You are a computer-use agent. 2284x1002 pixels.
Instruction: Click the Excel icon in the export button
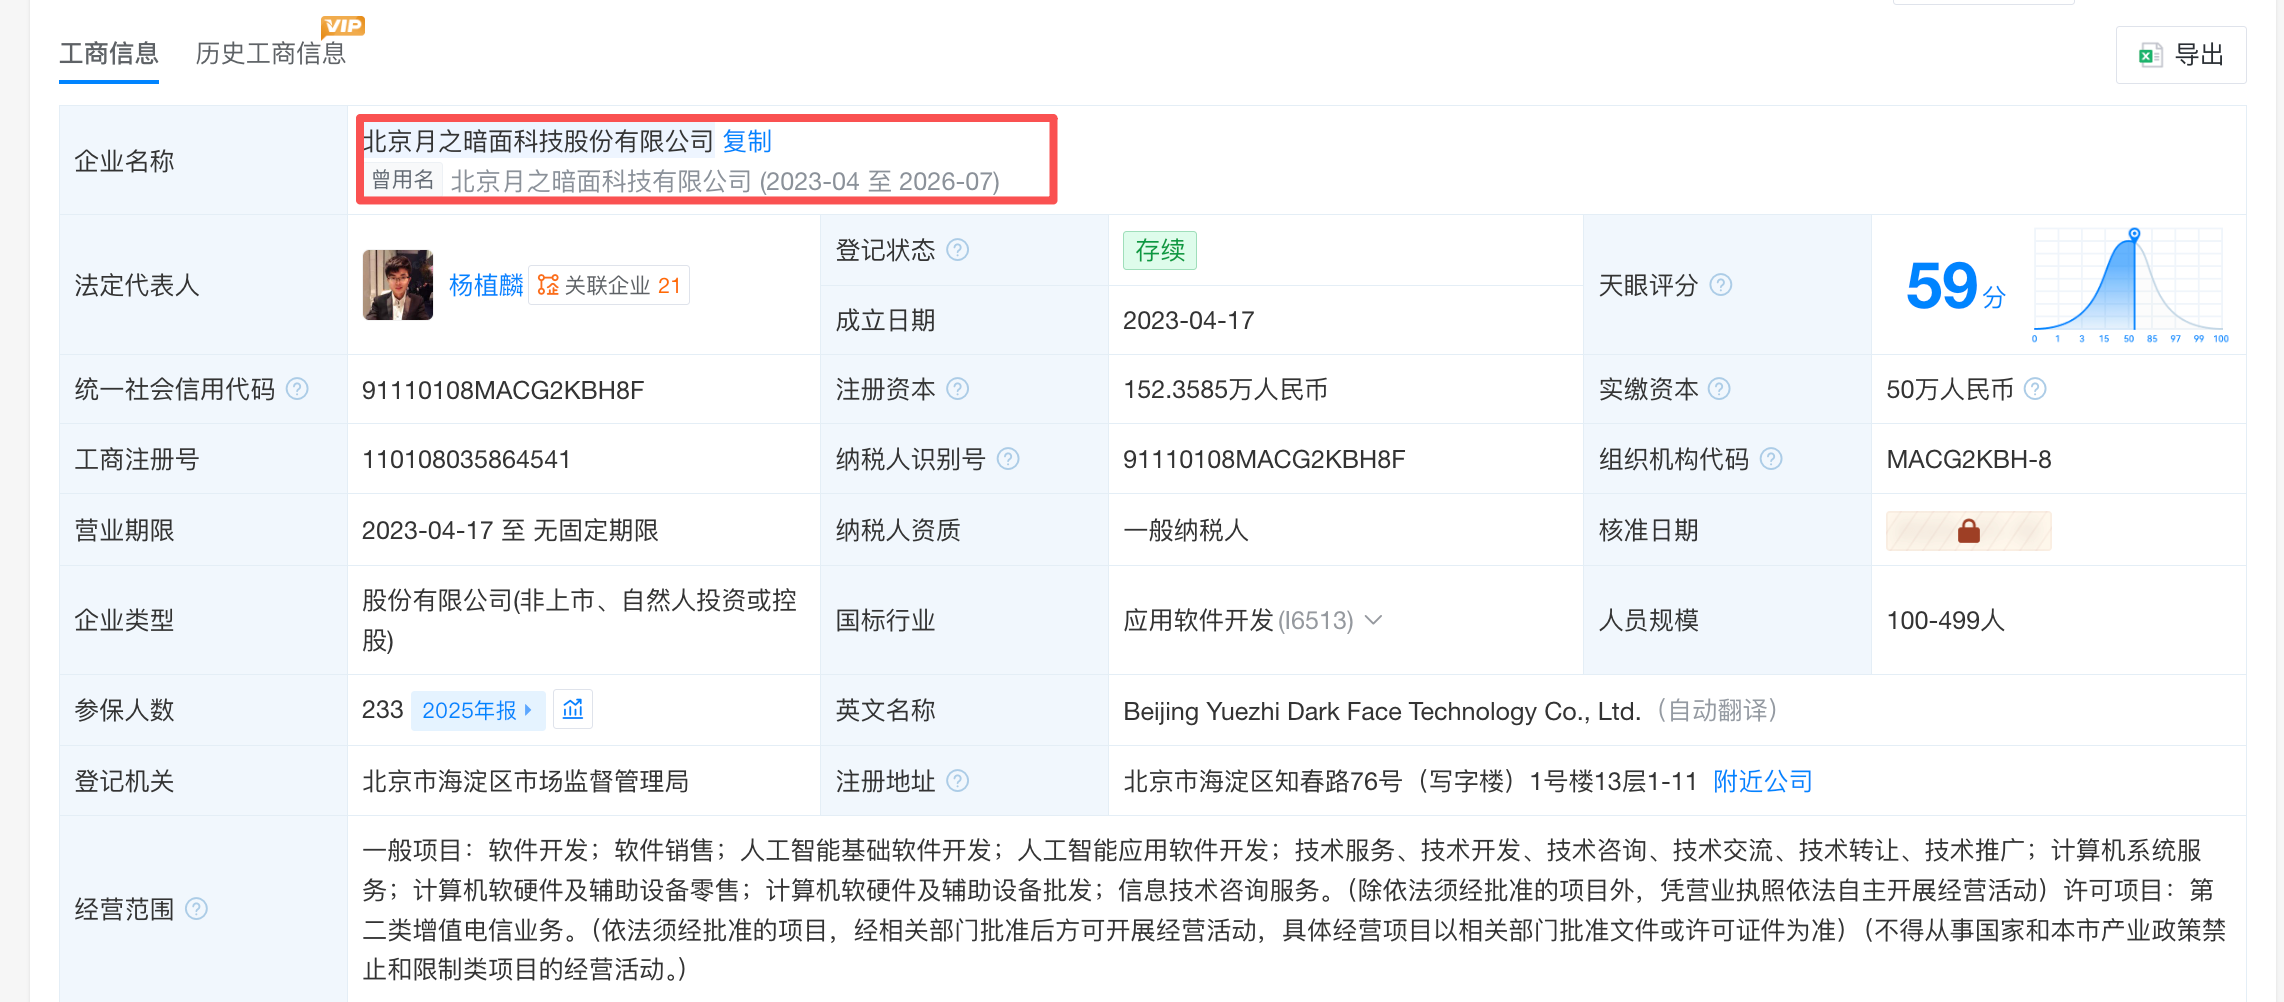click(x=2150, y=55)
